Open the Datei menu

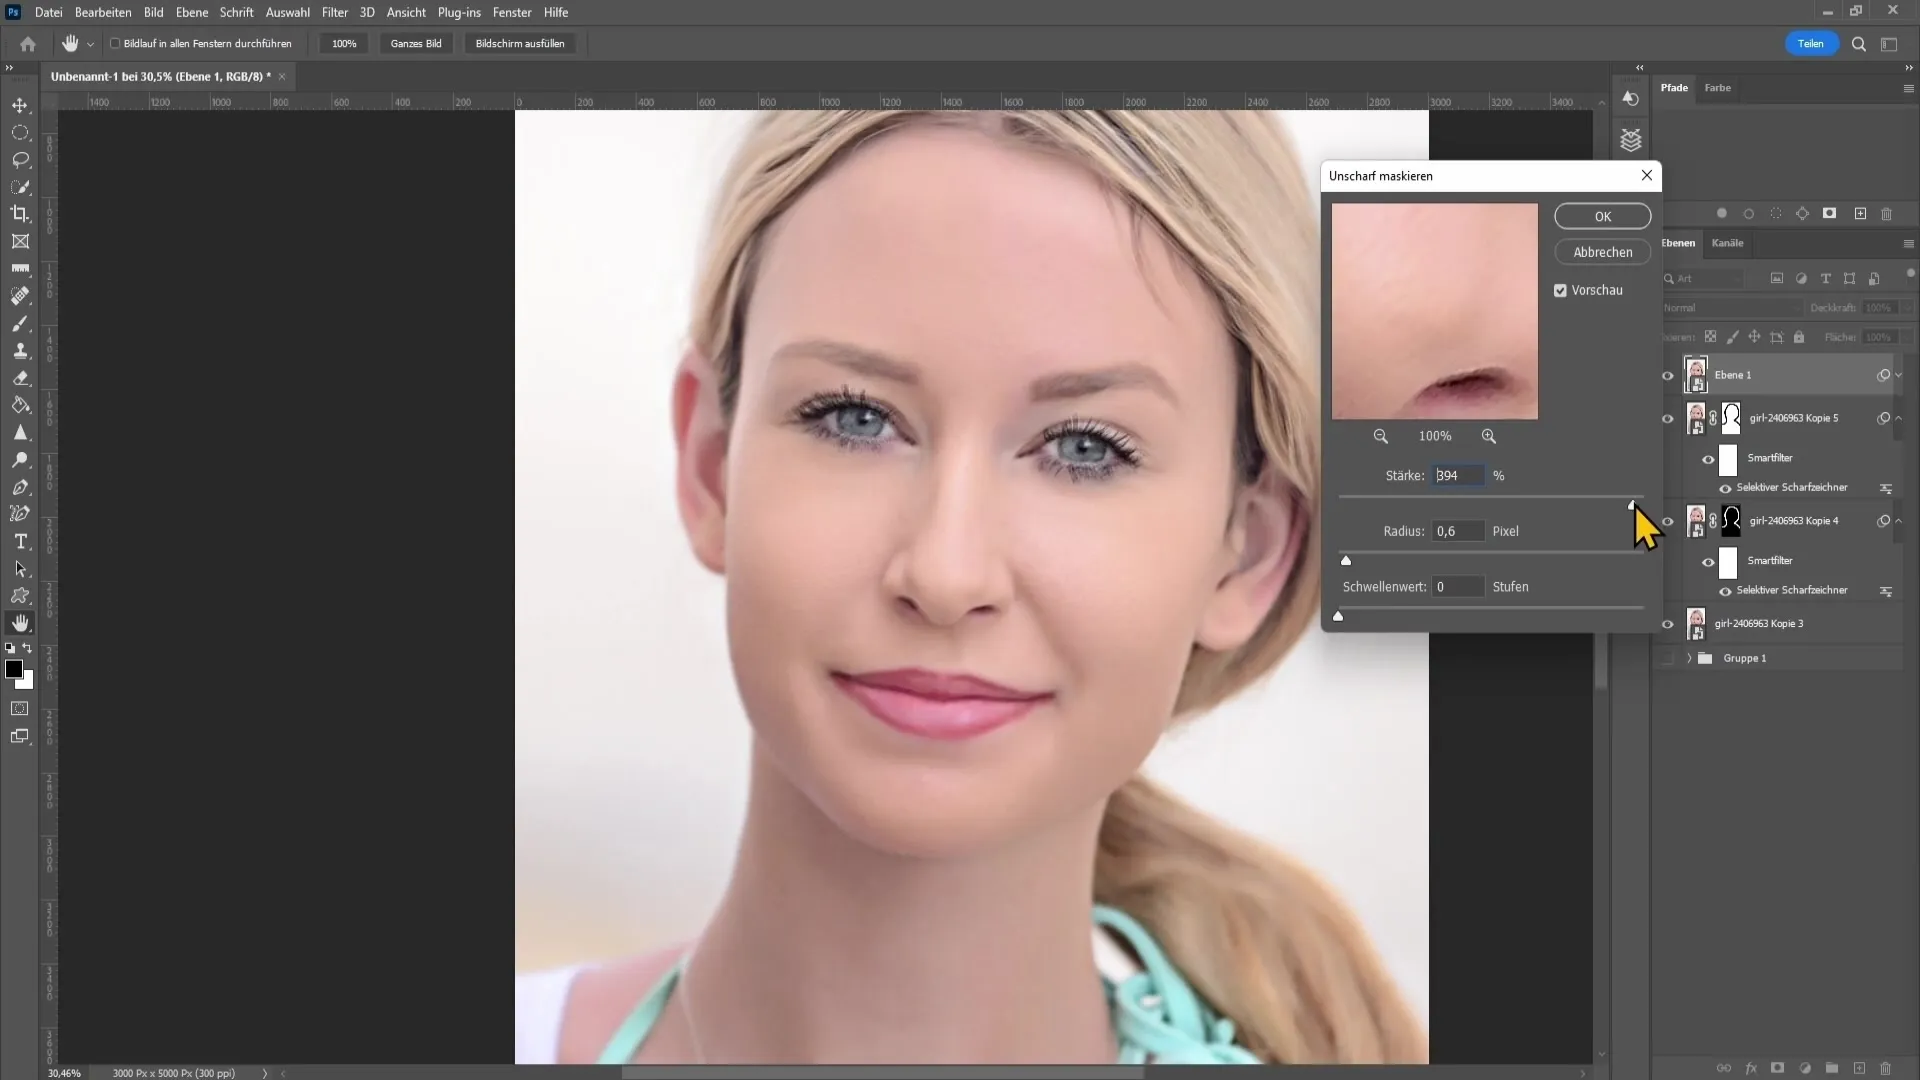[x=48, y=12]
